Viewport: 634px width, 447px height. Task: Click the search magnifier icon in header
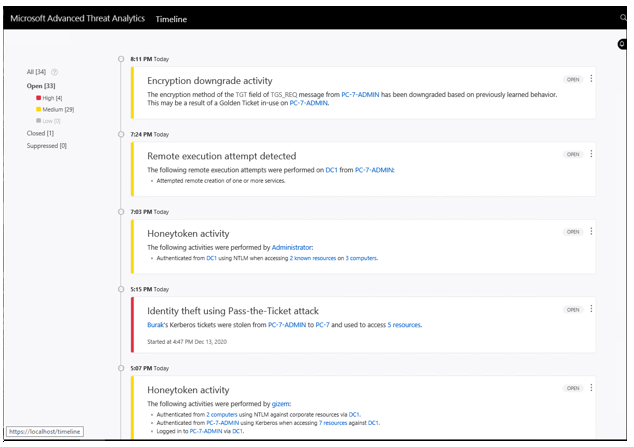pos(623,18)
